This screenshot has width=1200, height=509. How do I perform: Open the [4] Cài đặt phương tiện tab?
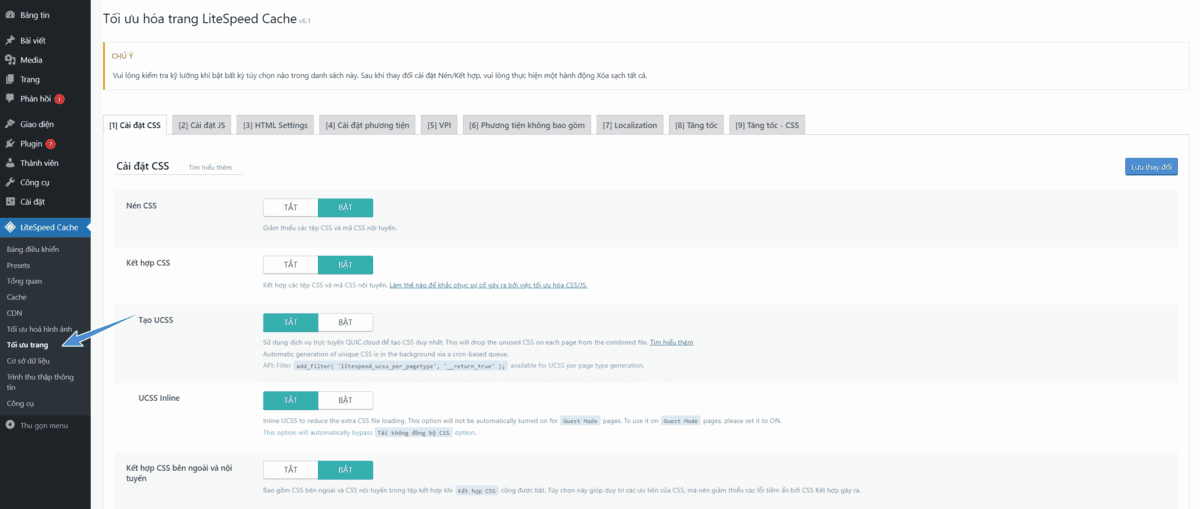click(x=367, y=125)
